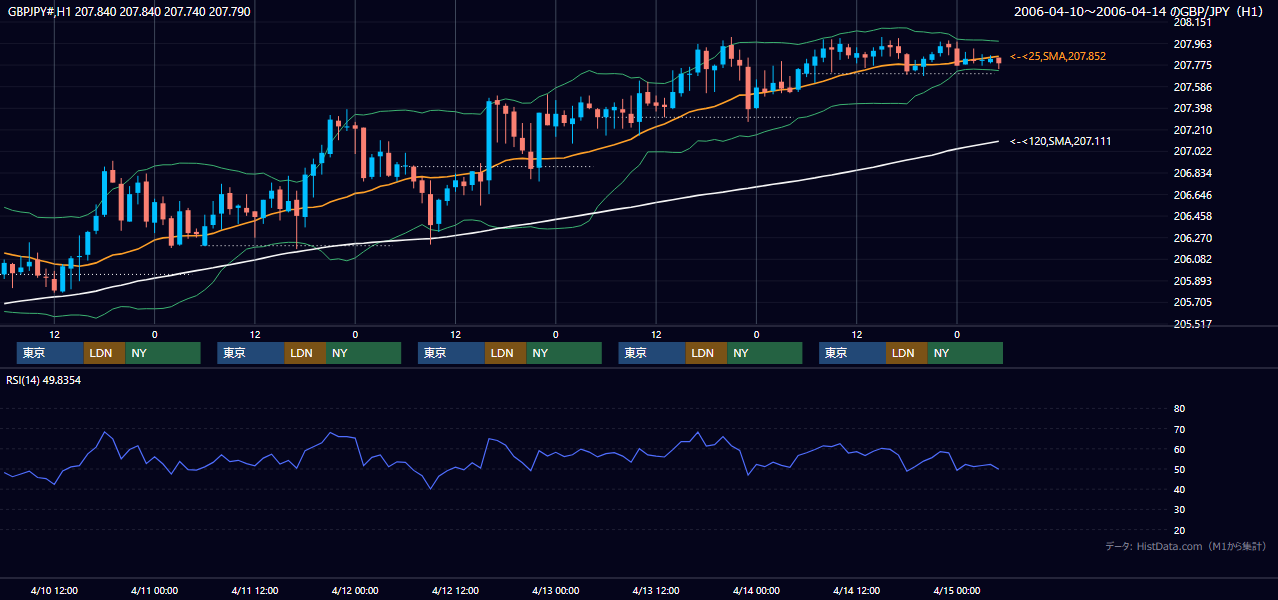Click price axis value 205.893
This screenshot has height=600, width=1278.
[1192, 281]
